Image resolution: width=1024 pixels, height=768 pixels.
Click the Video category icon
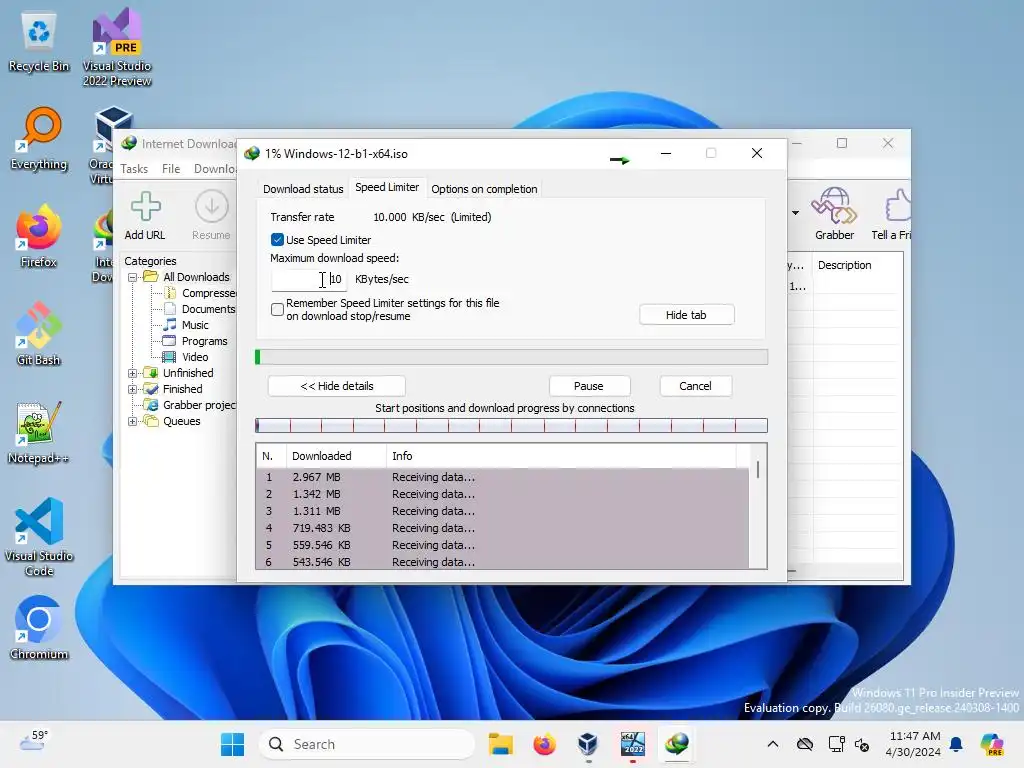169,357
